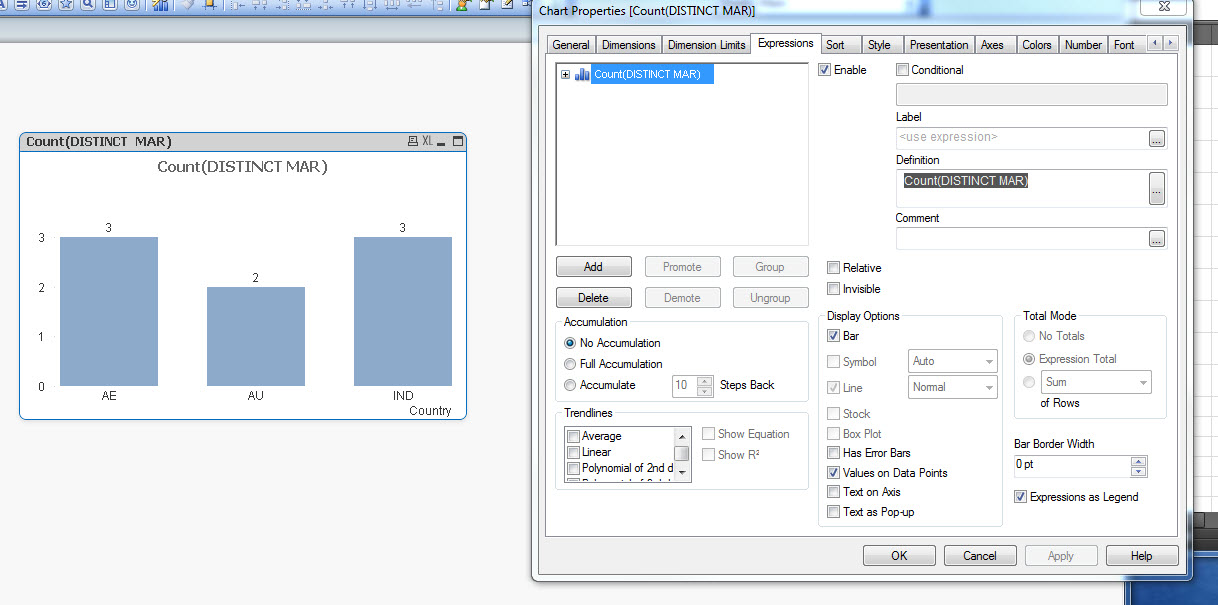
Task: Enable Text on Axis checkbox
Action: pos(833,492)
